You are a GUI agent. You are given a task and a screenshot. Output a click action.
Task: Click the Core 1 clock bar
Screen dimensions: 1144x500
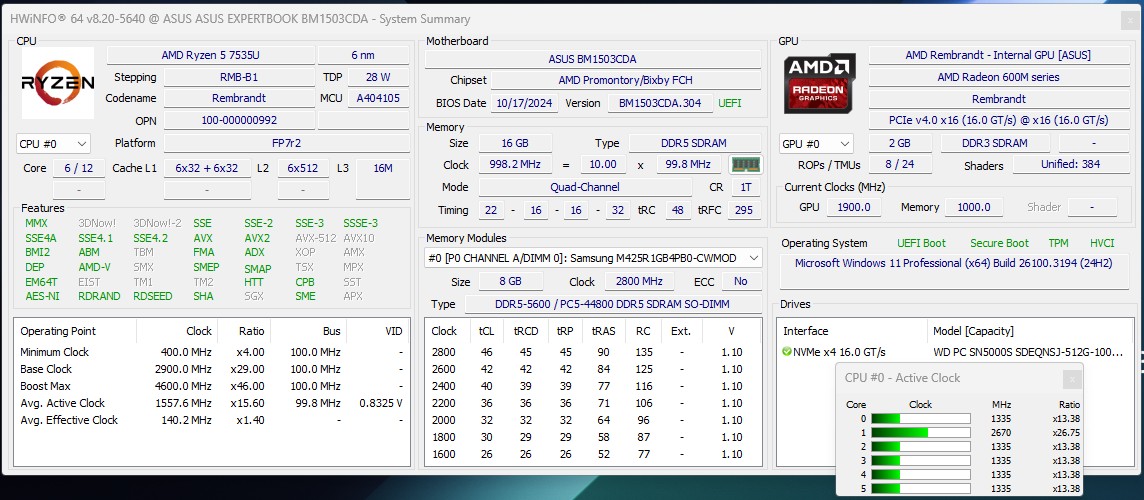pyautogui.click(x=921, y=432)
